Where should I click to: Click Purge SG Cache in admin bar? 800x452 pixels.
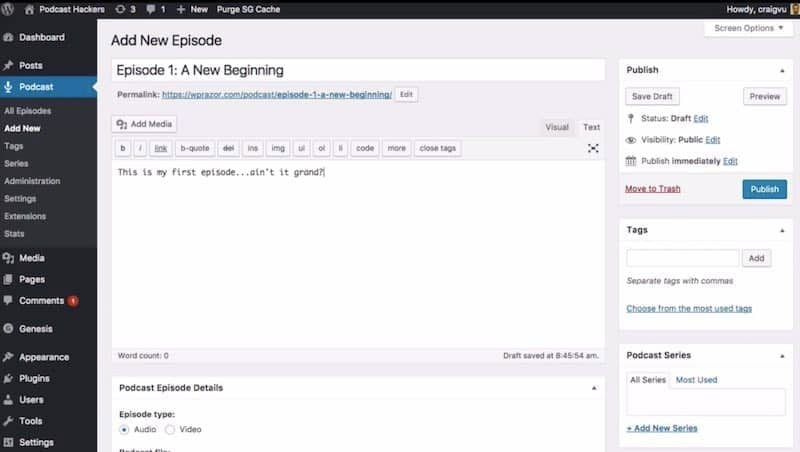click(248, 9)
